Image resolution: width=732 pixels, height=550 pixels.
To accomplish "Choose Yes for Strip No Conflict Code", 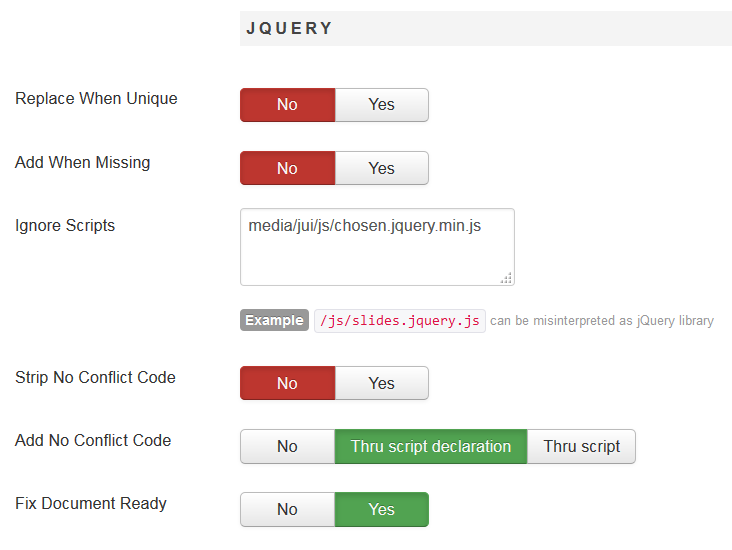I will (x=381, y=383).
